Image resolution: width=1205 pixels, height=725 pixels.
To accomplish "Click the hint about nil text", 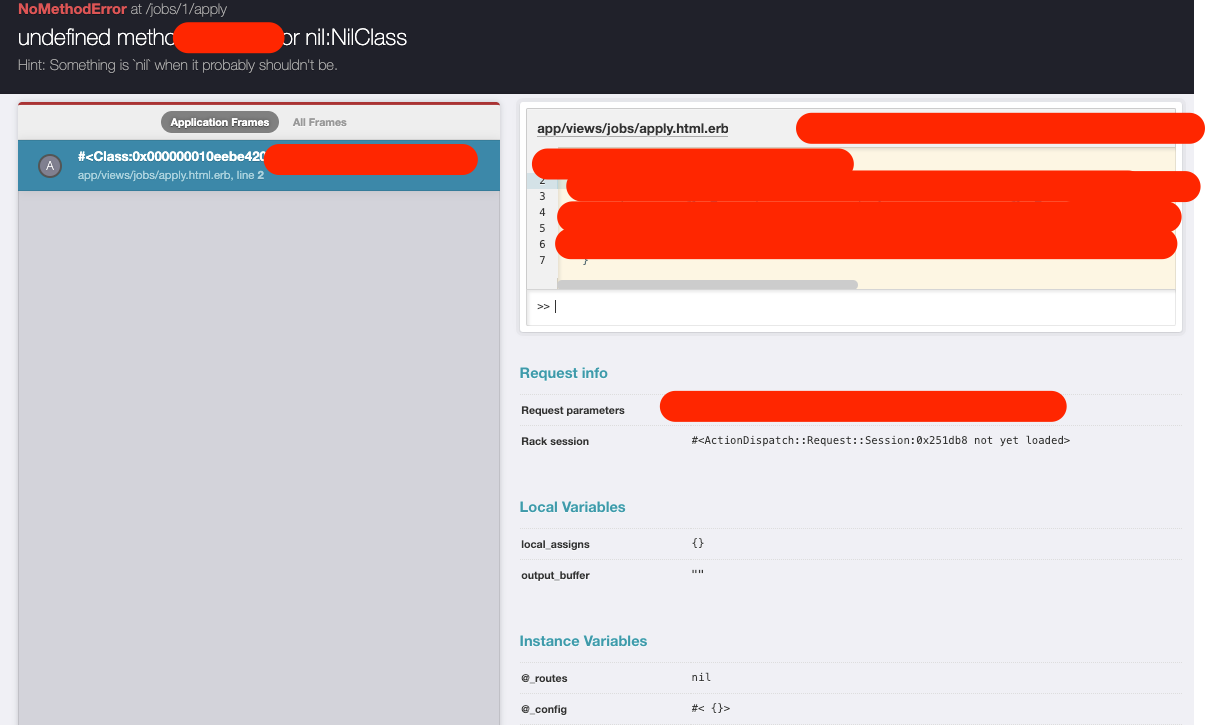I will click(178, 65).
